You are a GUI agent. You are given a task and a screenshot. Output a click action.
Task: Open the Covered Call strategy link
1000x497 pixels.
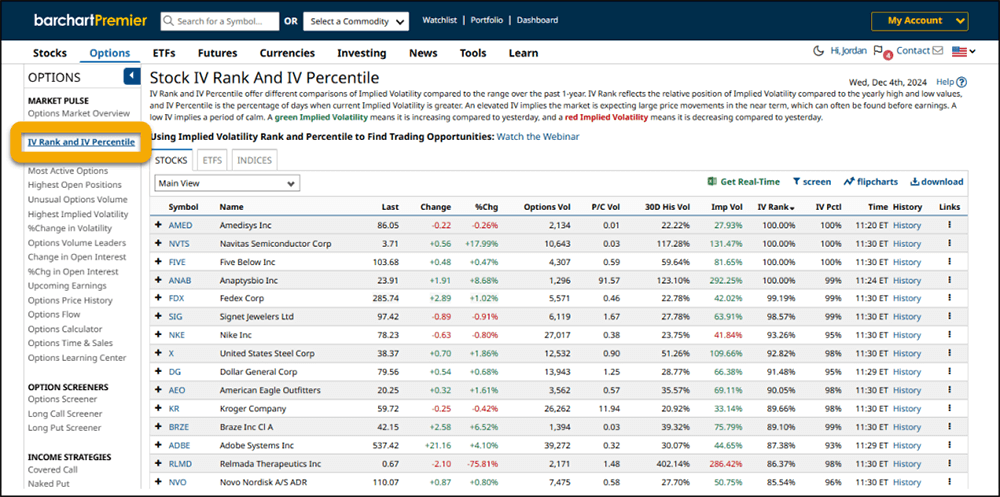(x=53, y=470)
